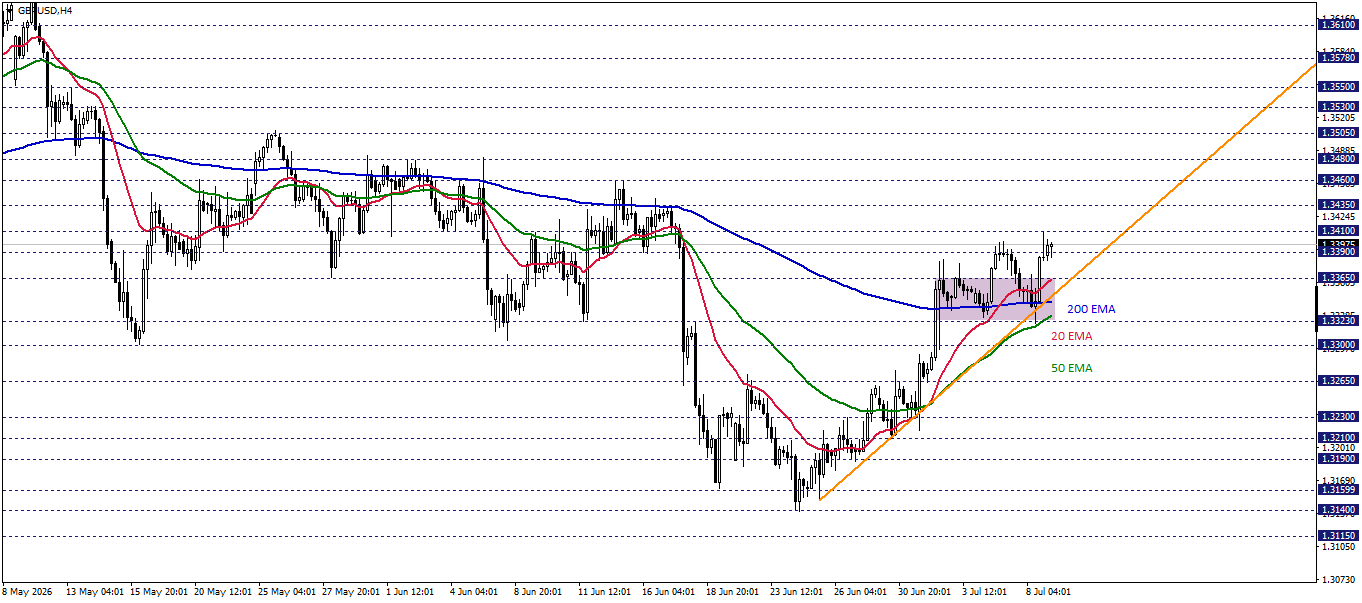1362x603 pixels.
Task: Click the GBPUSD,H4 chart title
Action: [x=44, y=10]
